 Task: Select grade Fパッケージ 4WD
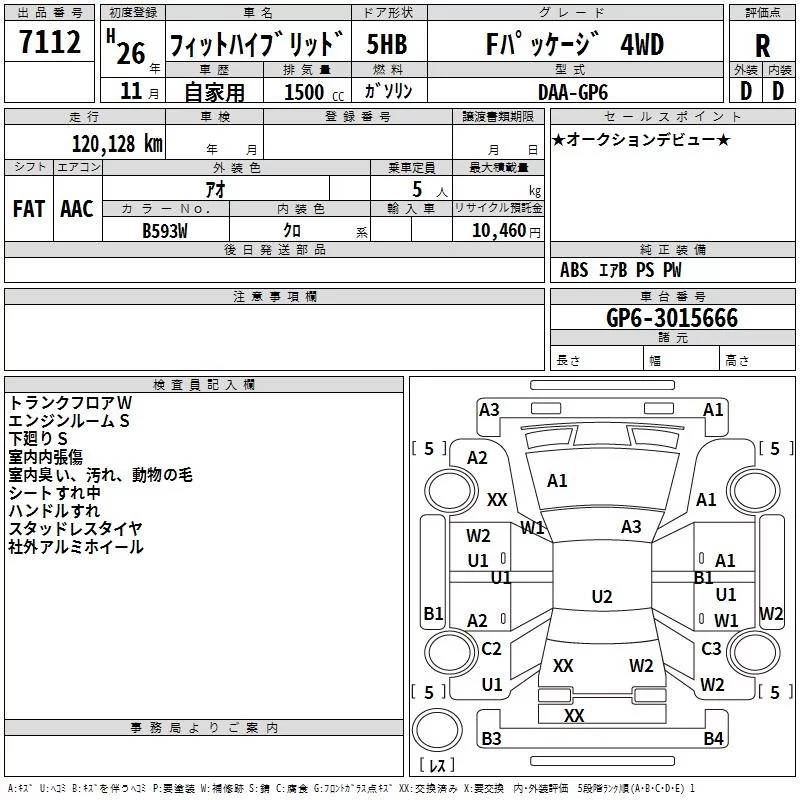(574, 44)
